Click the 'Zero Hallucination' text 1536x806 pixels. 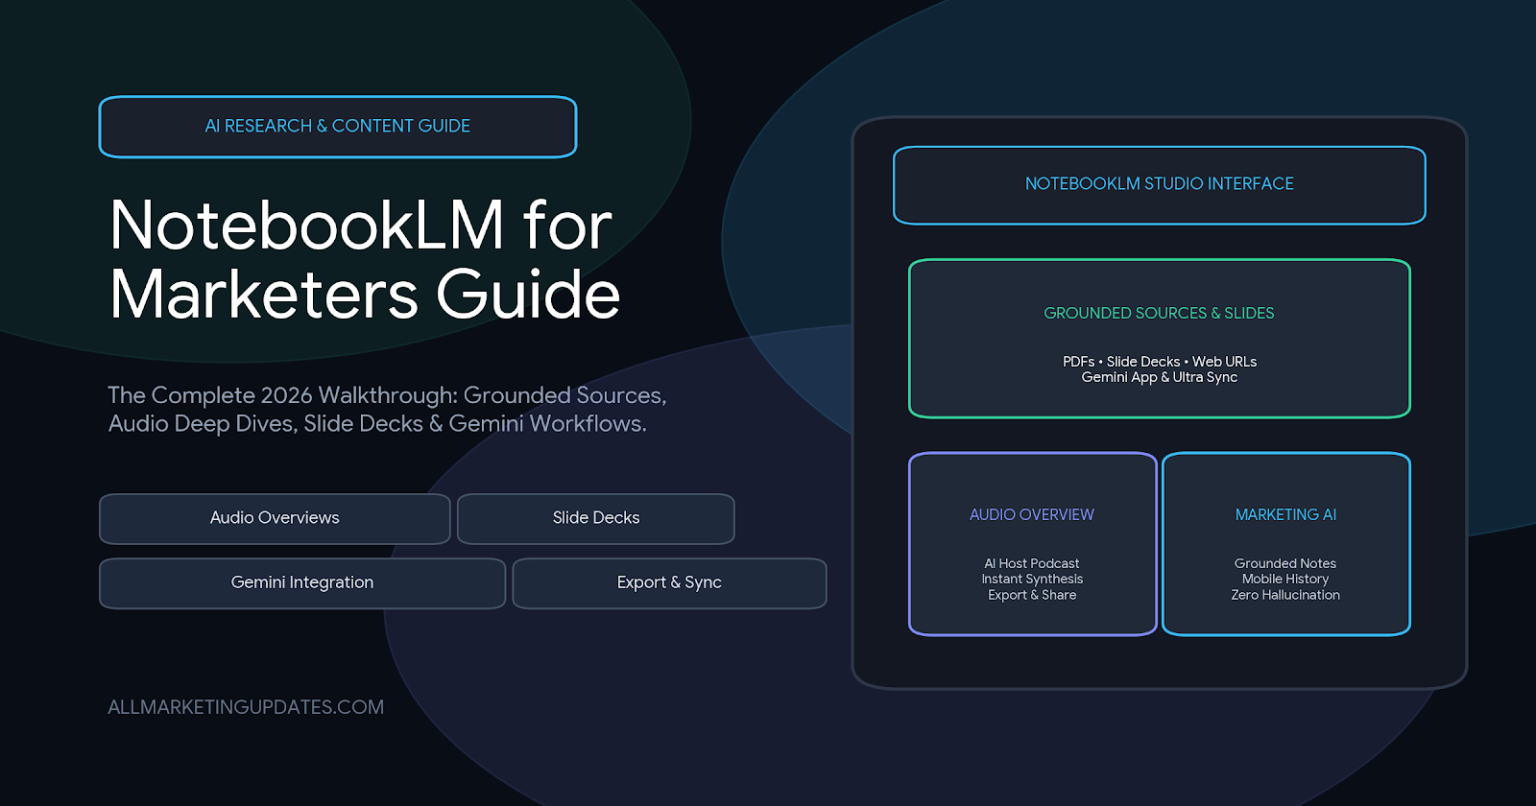(x=1286, y=595)
